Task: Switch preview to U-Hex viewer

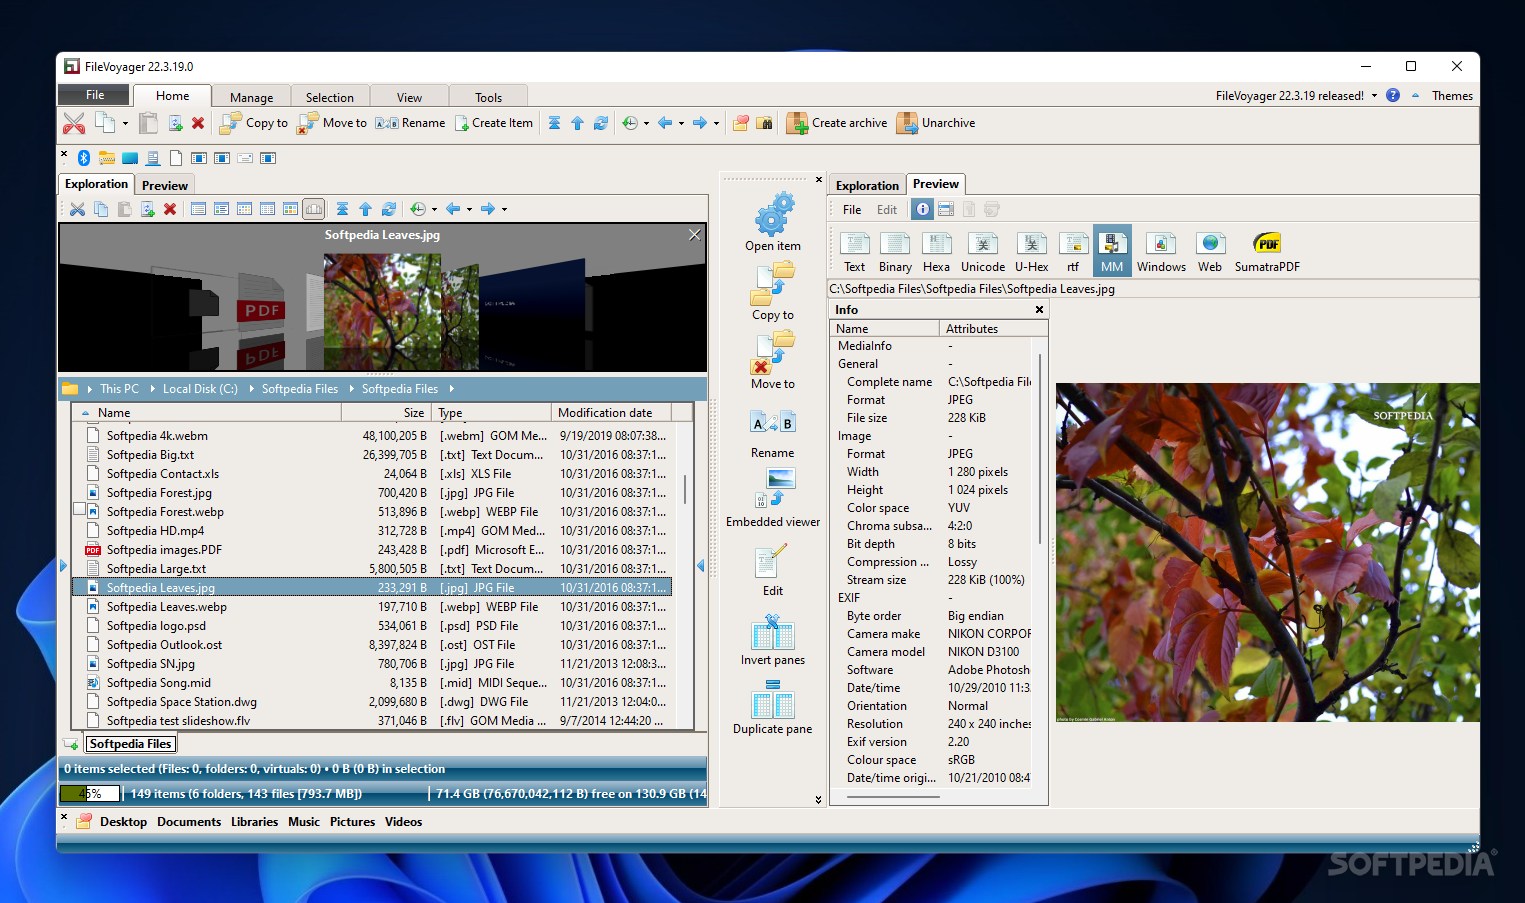Action: [1031, 251]
